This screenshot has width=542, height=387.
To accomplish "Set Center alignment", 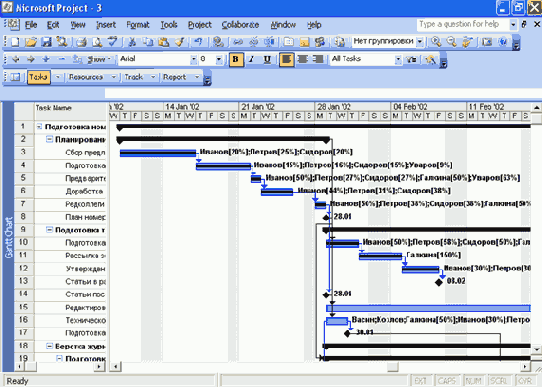I will click(x=303, y=59).
